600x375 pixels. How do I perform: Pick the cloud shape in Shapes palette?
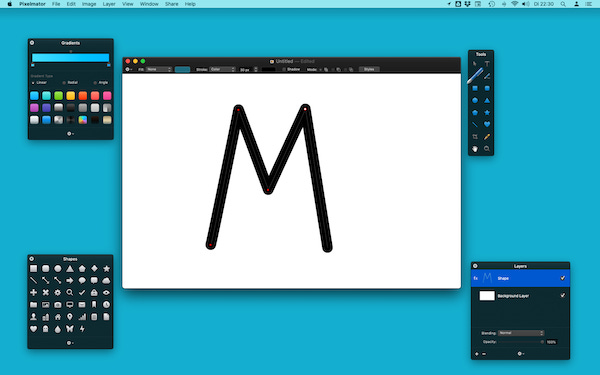click(x=106, y=280)
